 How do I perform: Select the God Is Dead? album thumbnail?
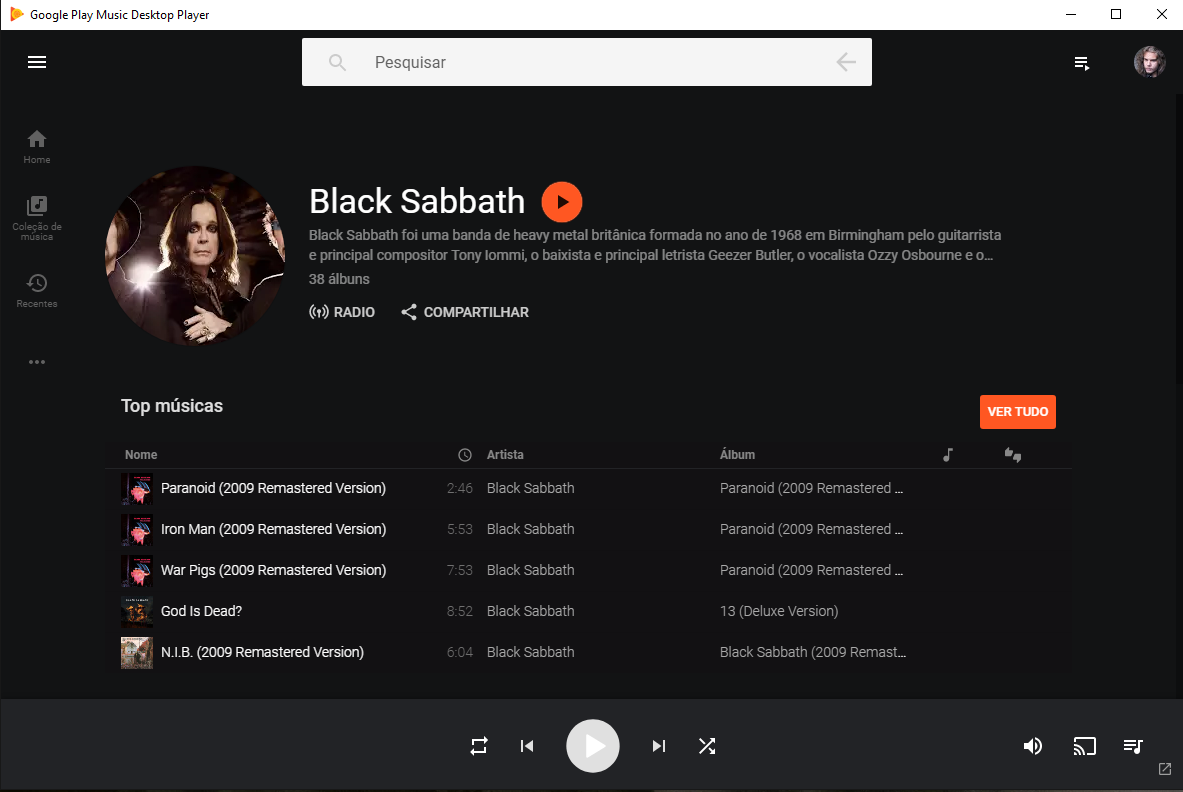(x=137, y=611)
